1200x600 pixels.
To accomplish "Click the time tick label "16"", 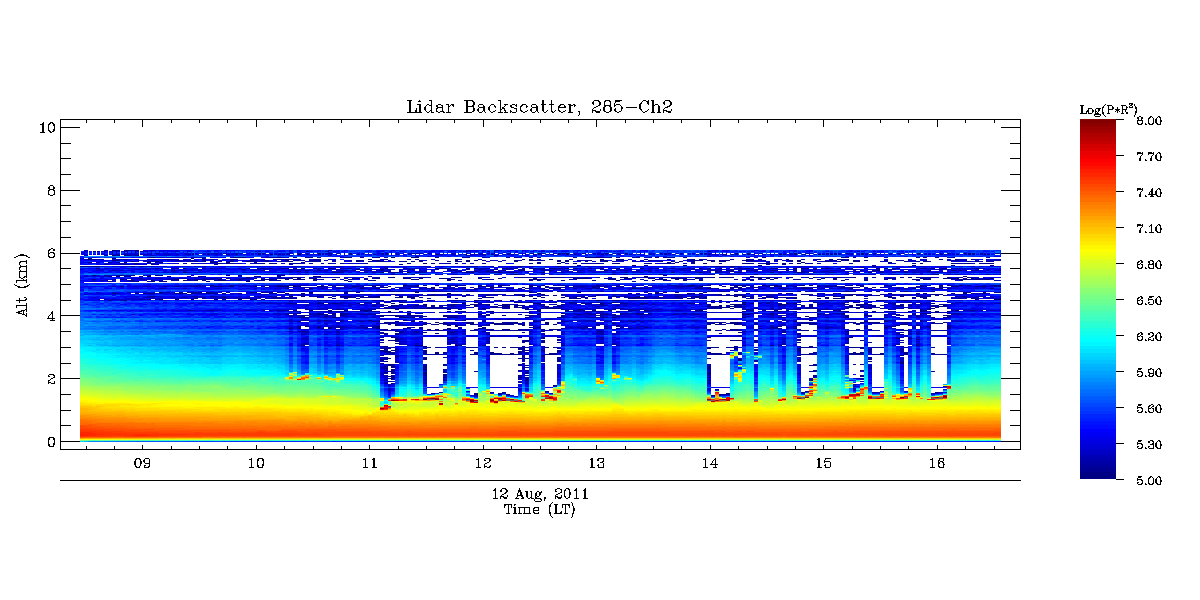I will [x=937, y=464].
